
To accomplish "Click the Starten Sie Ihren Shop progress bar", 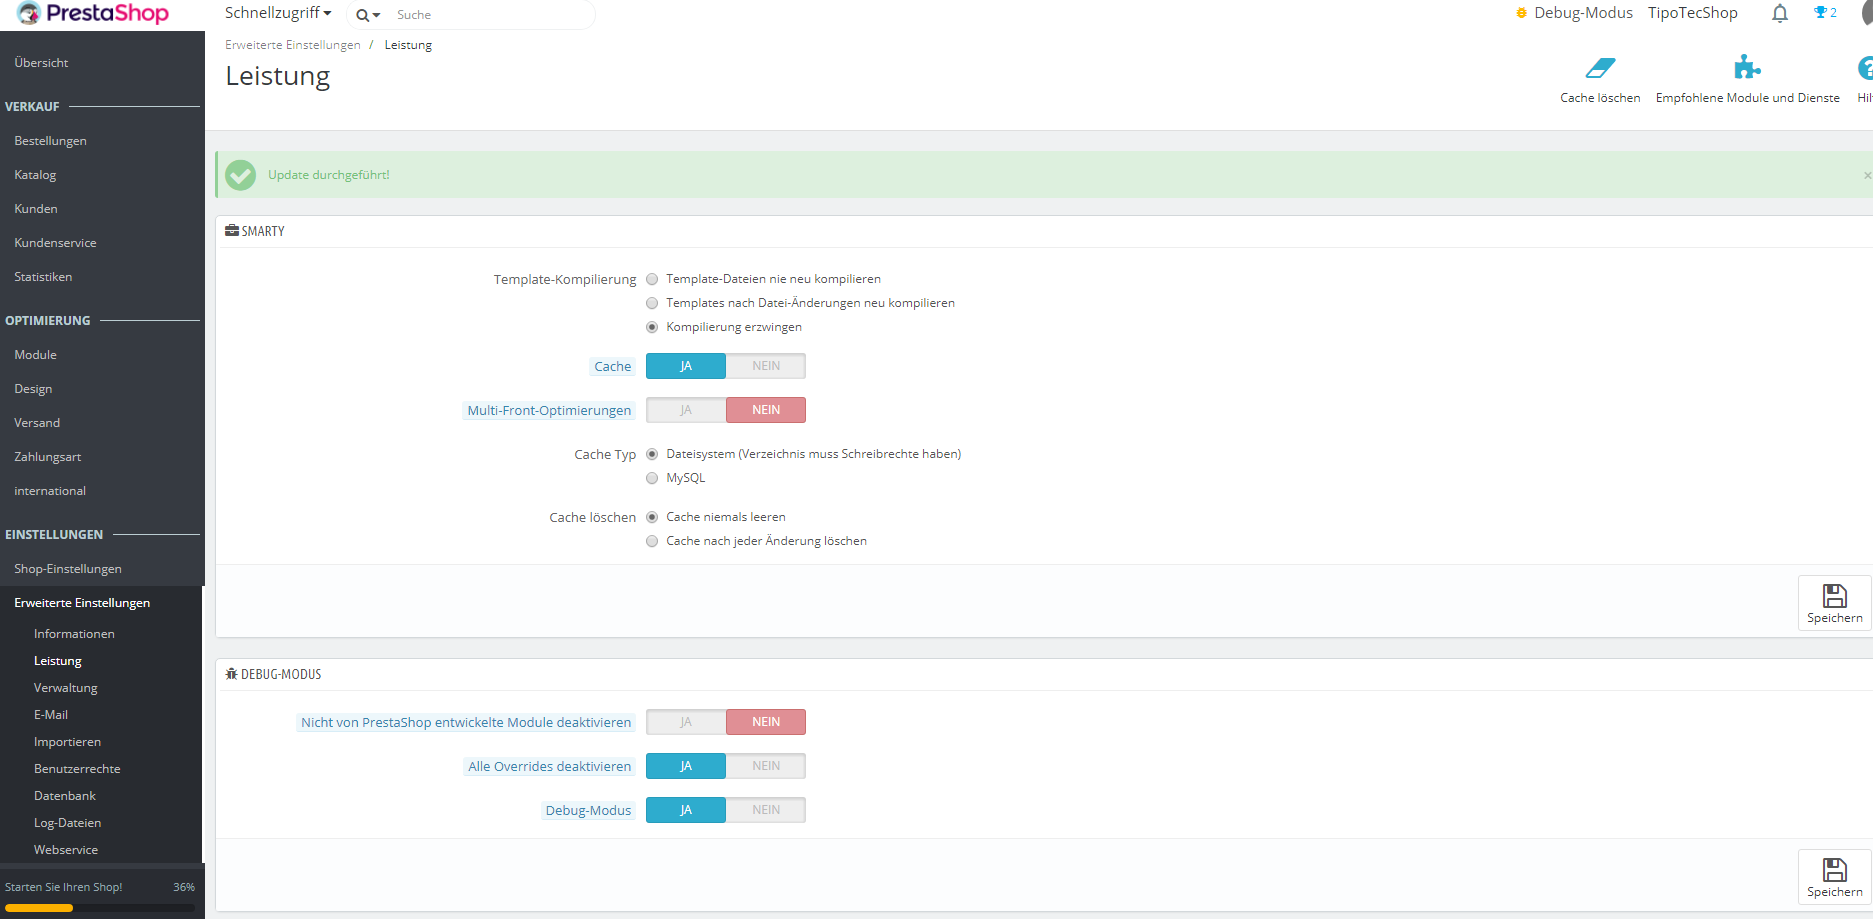I will pyautogui.click(x=100, y=908).
